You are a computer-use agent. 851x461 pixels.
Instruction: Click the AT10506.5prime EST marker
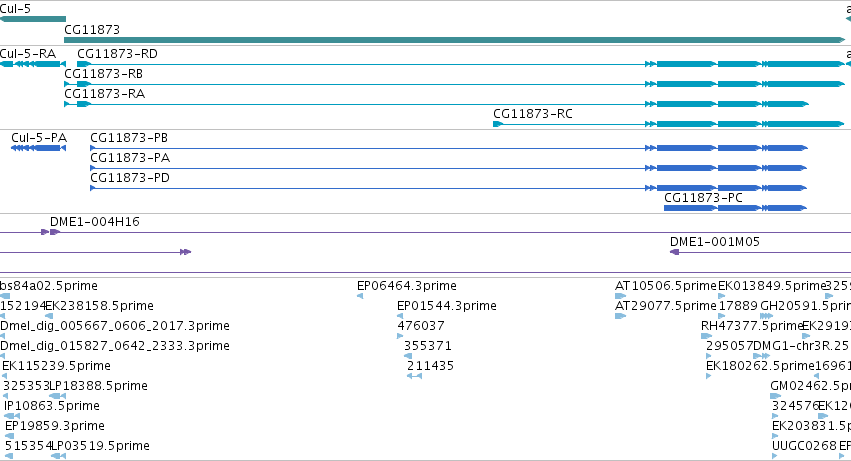[620, 296]
